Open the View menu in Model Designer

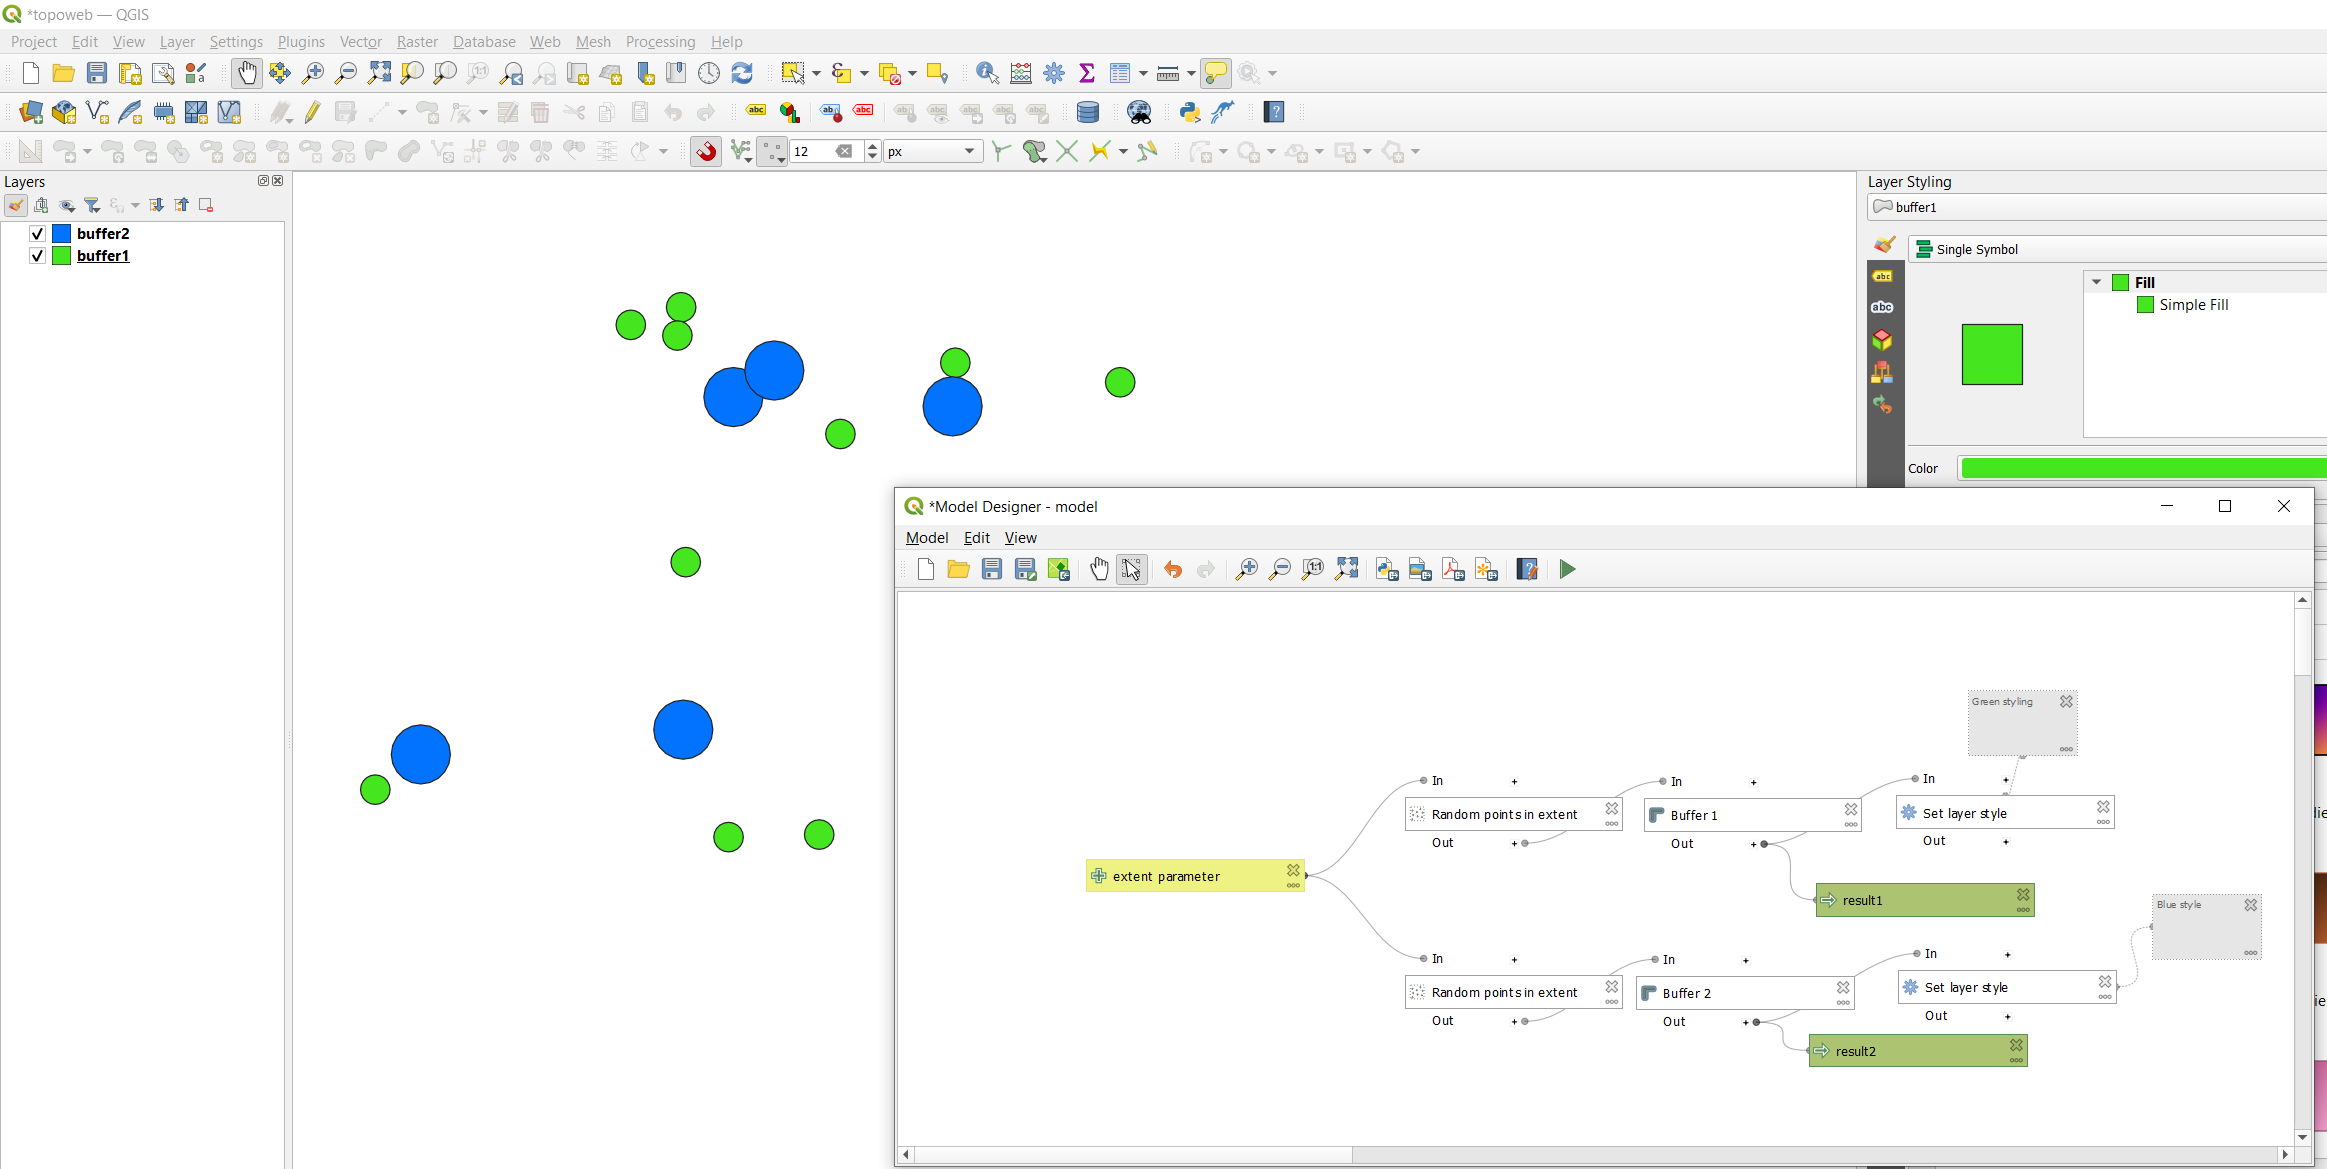pos(1020,537)
